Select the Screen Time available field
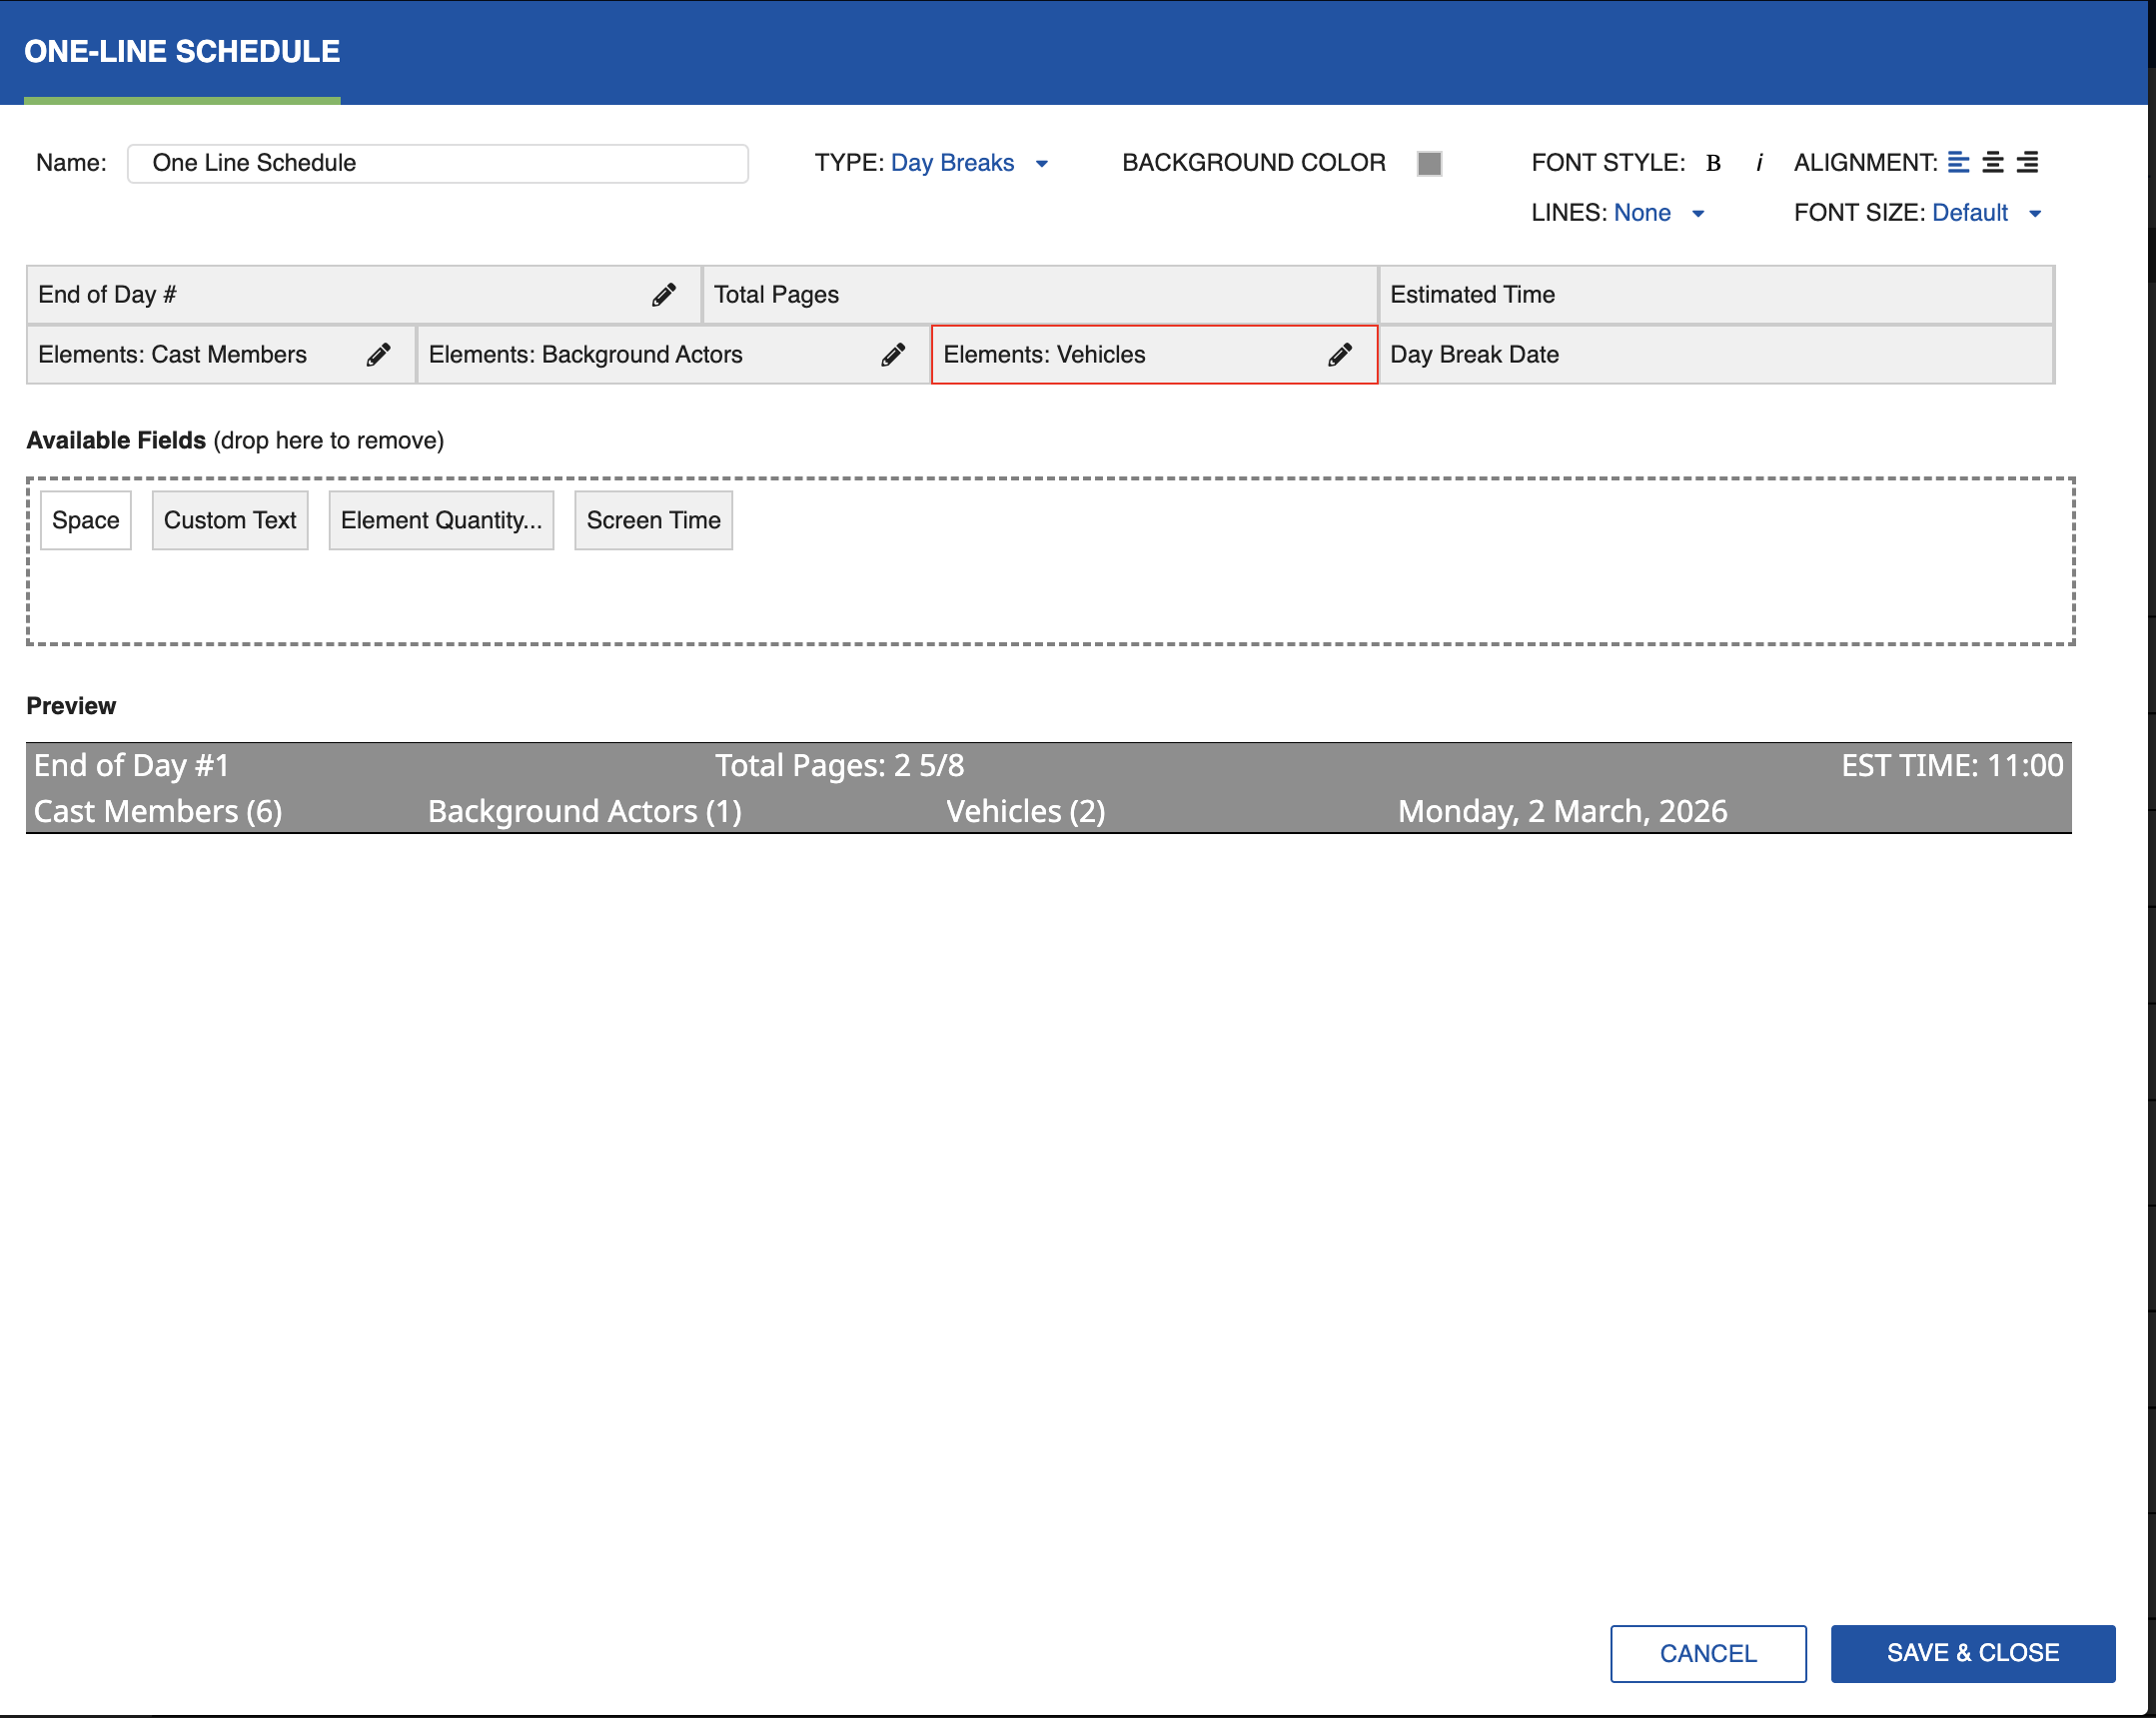Viewport: 2156px width, 1718px height. point(653,520)
